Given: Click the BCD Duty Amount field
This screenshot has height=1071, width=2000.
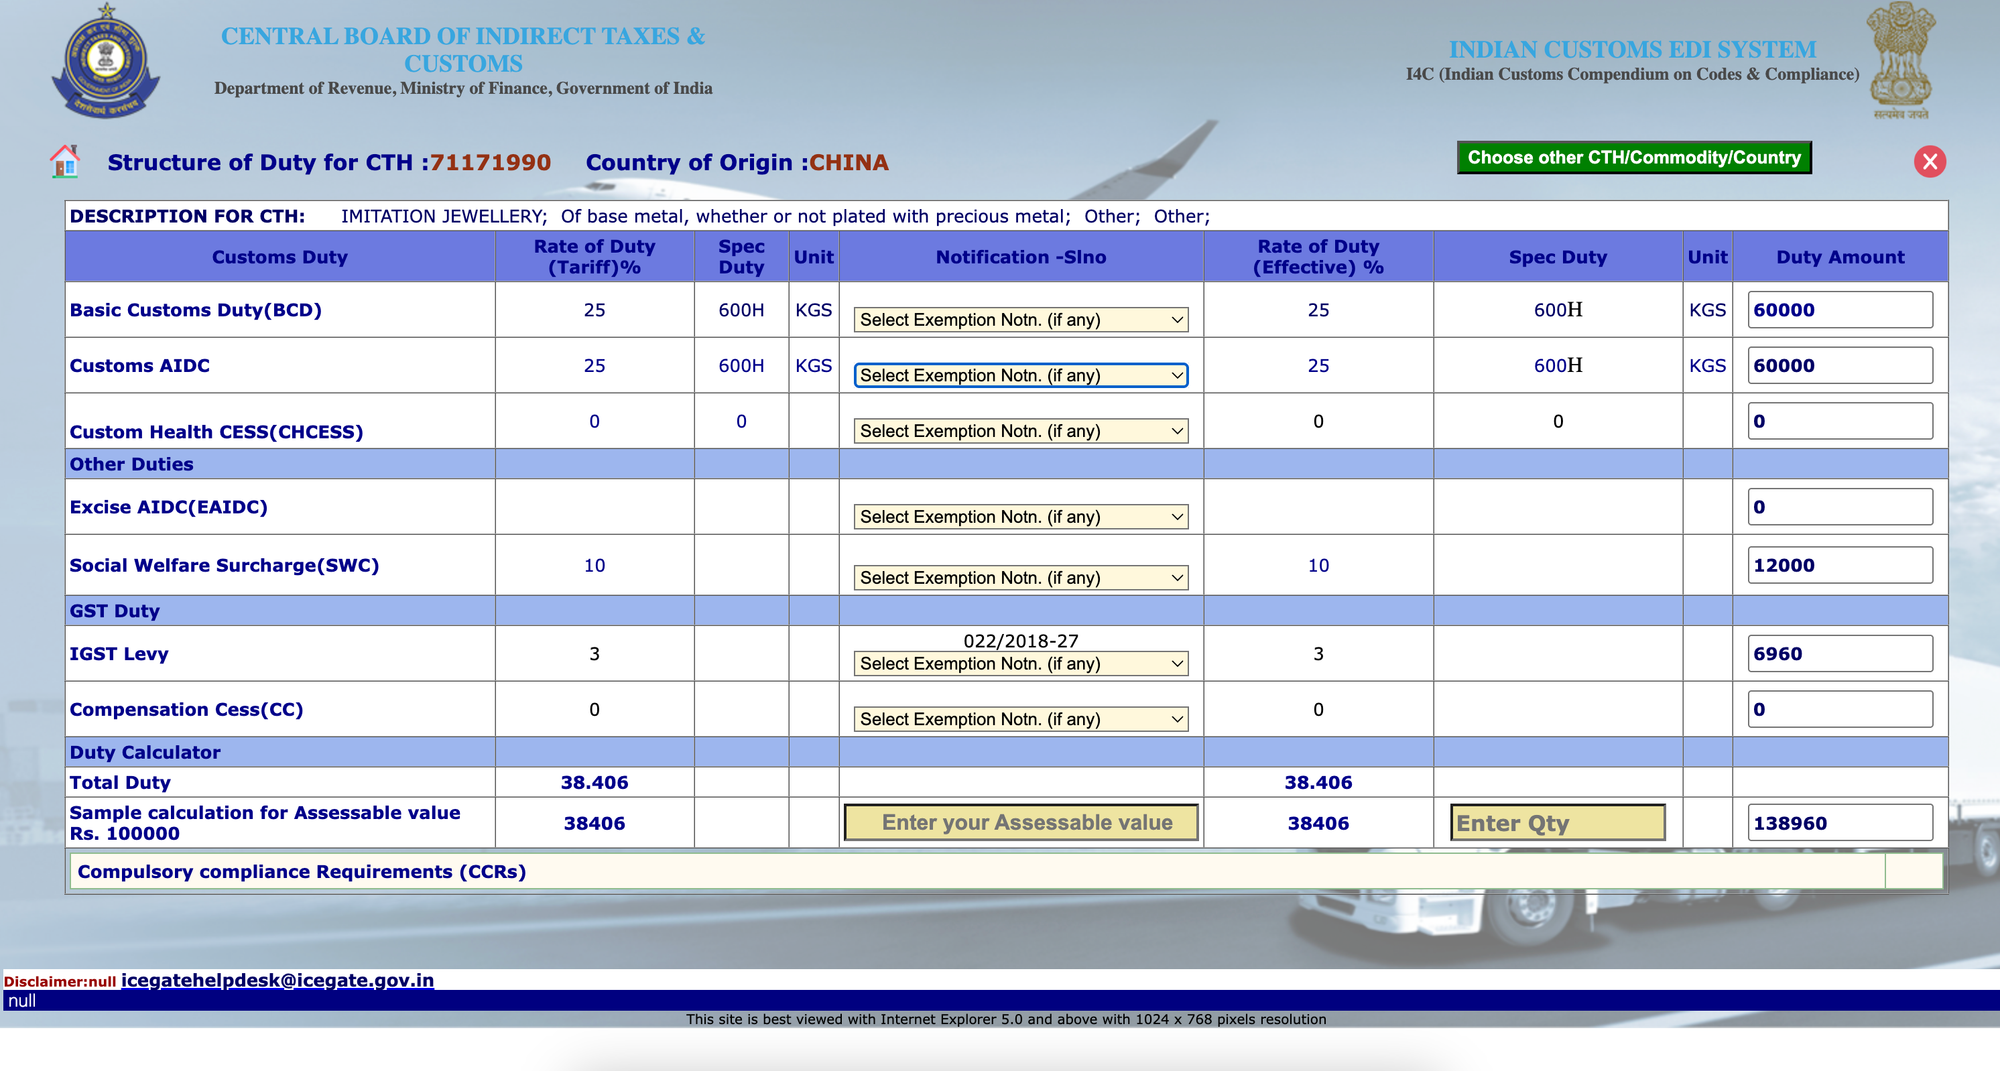Looking at the screenshot, I should [1839, 310].
